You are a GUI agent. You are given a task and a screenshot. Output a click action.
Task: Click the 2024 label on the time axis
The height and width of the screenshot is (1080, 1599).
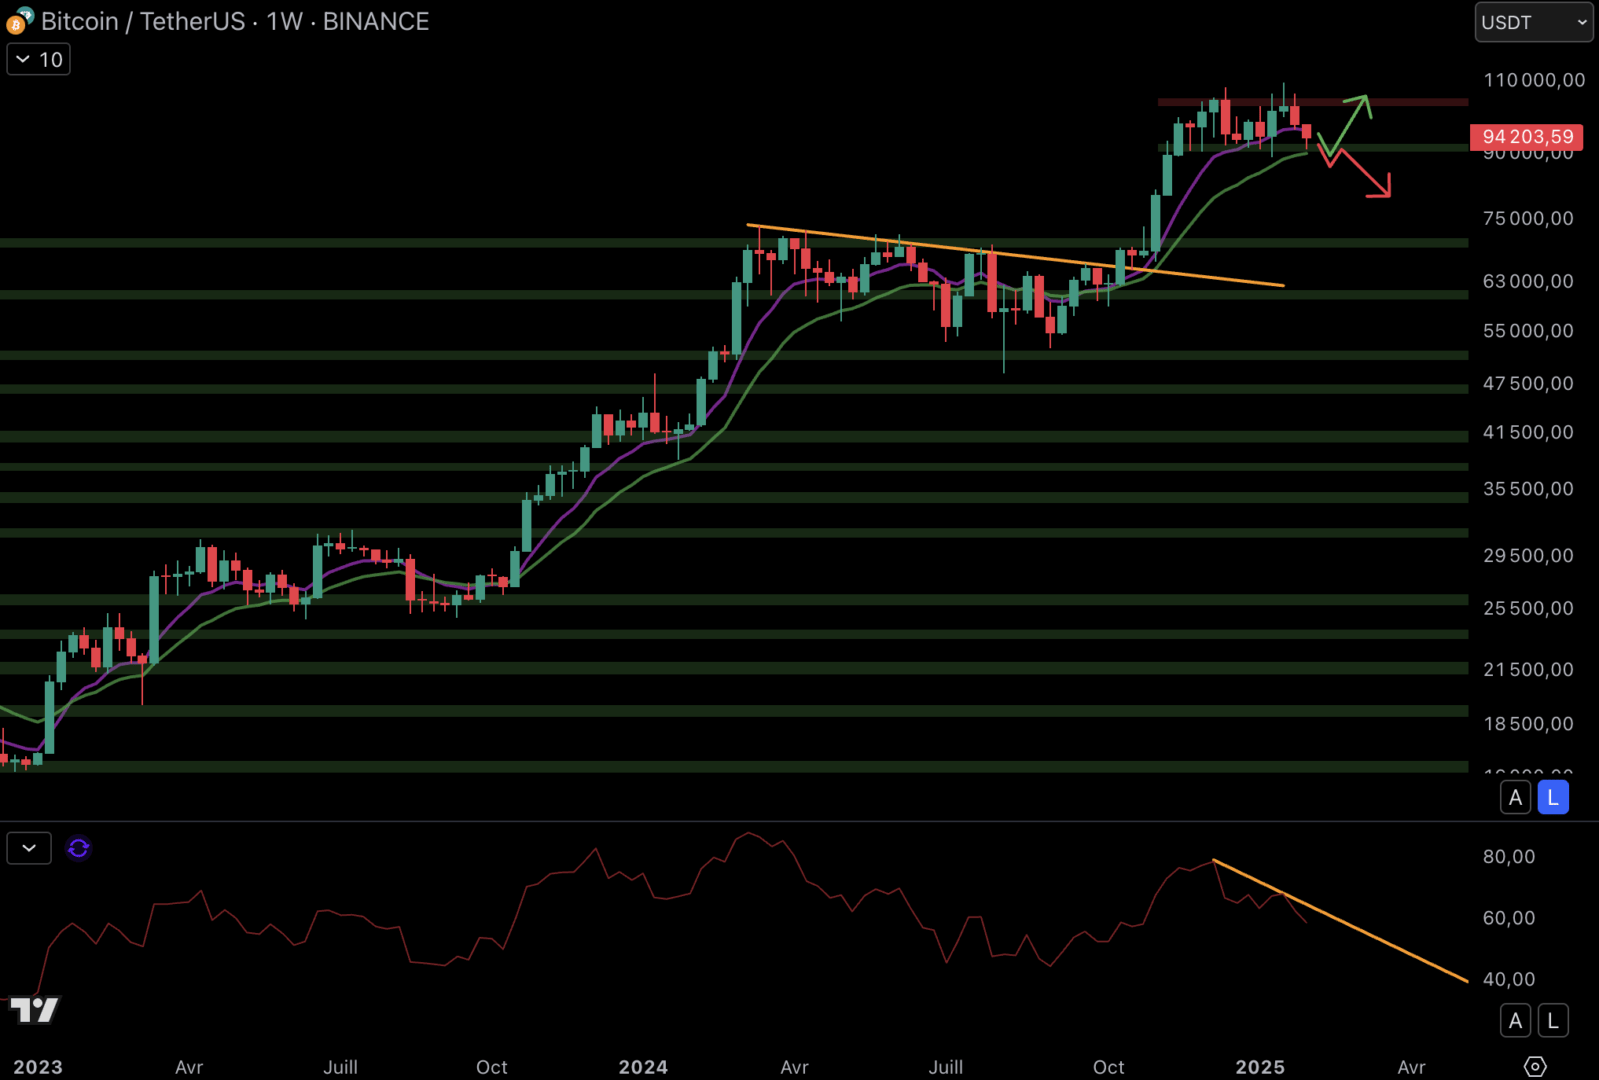pos(643,1067)
